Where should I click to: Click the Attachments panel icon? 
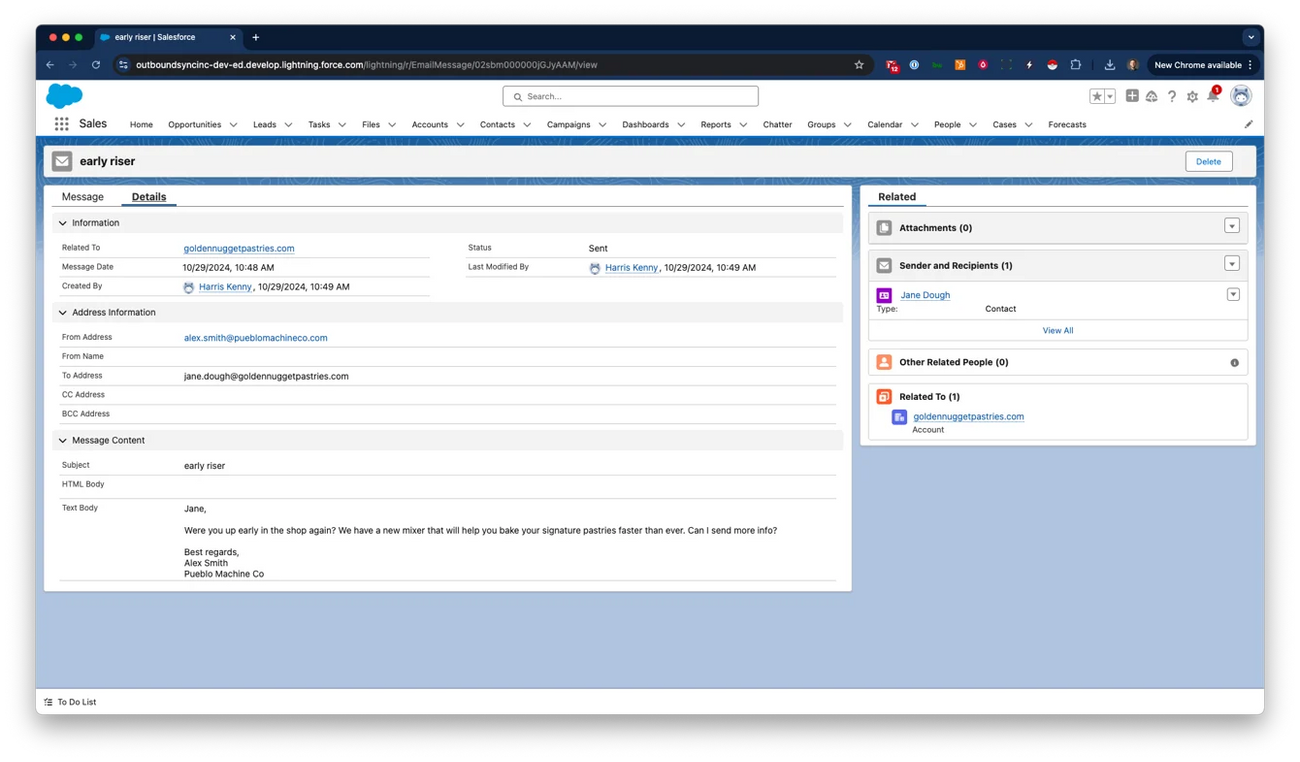click(883, 227)
